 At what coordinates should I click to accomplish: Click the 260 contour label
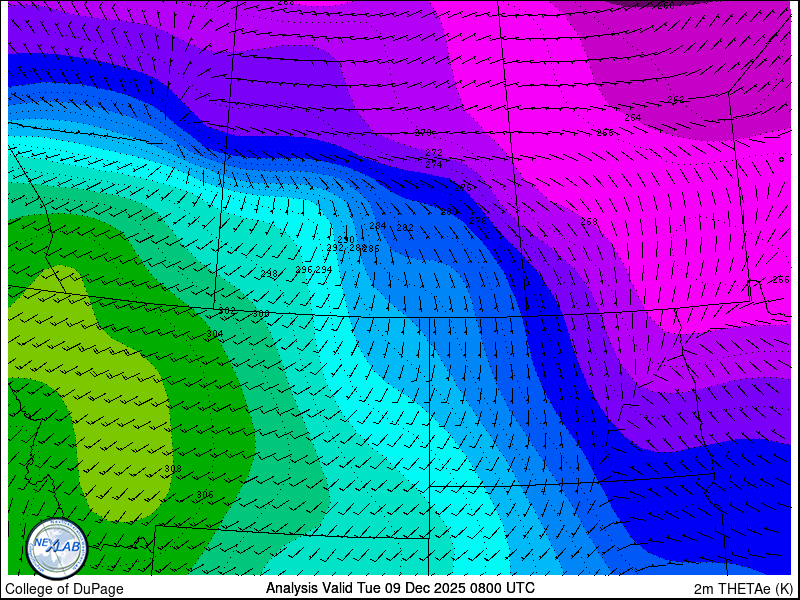click(666, 6)
